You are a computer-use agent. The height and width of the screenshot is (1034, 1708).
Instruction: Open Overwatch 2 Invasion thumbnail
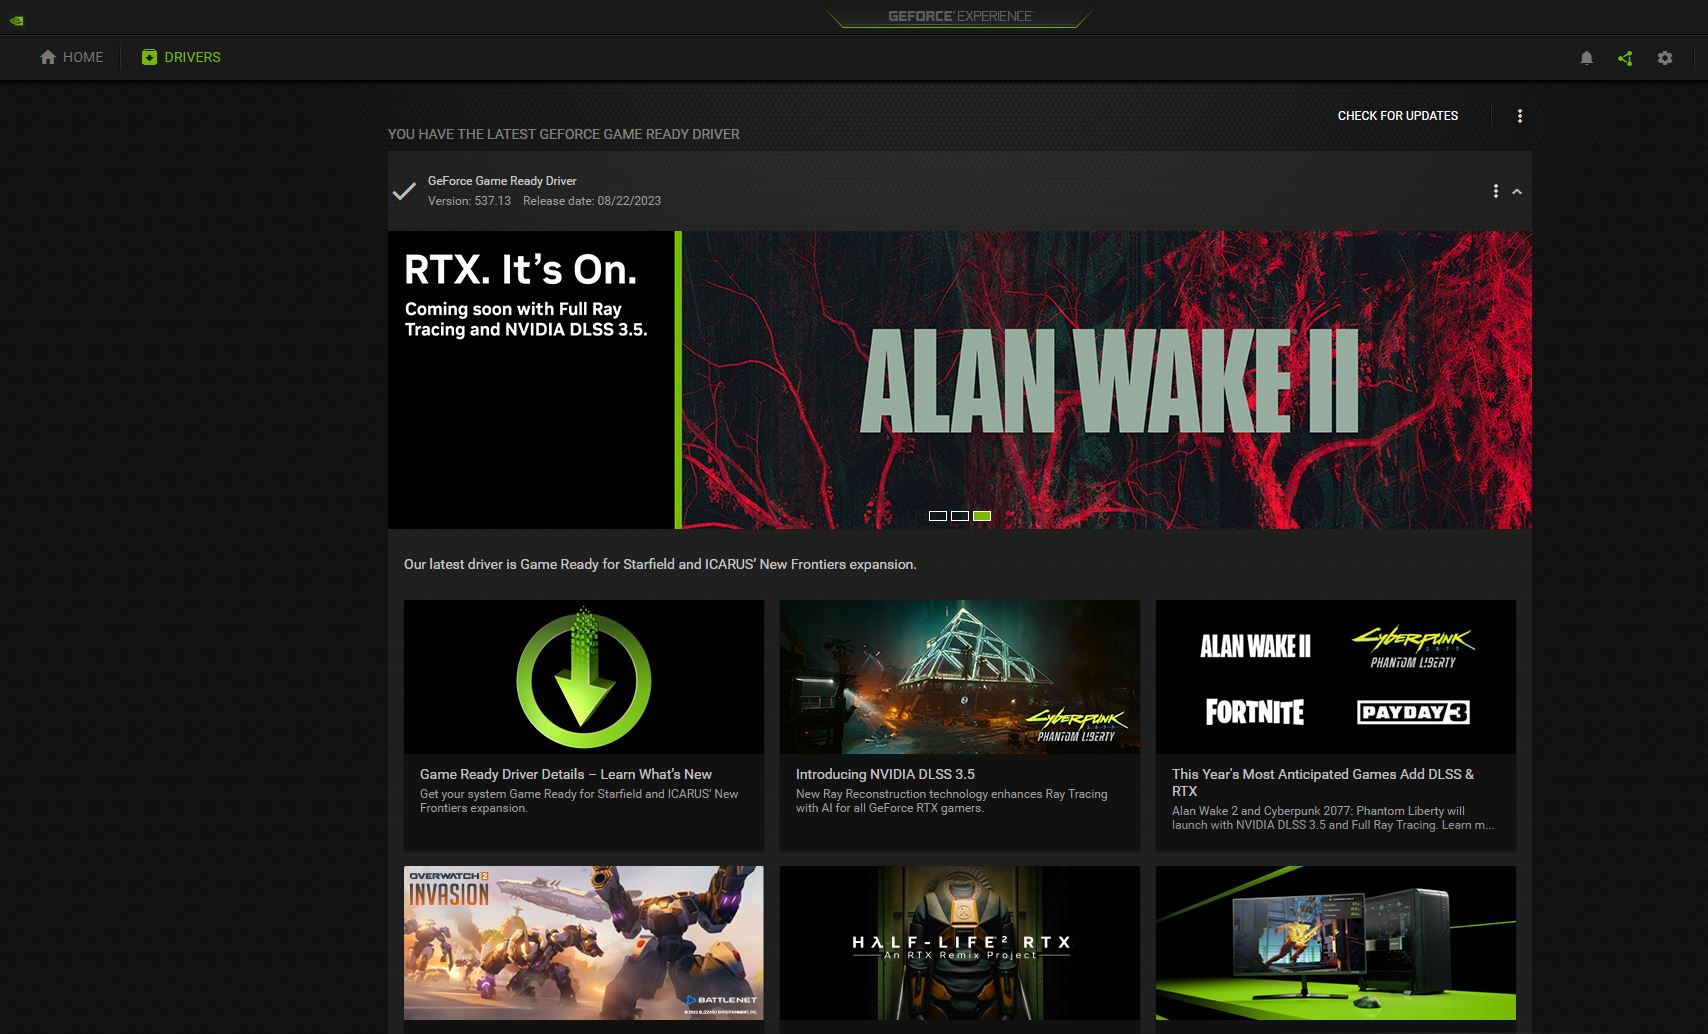[x=584, y=943]
